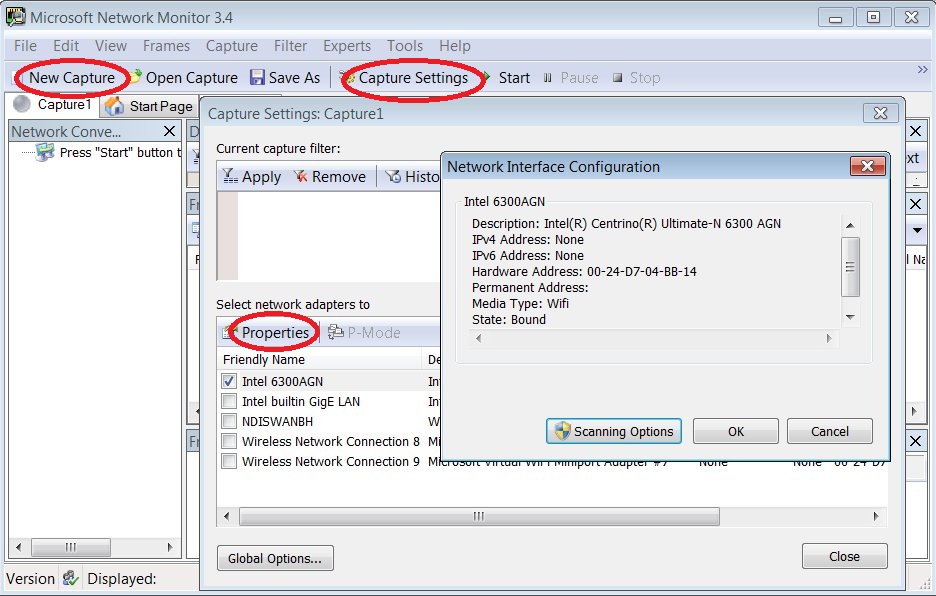Click the Save As floppy disk icon
Viewport: 936px width, 596px height.
pos(257,77)
